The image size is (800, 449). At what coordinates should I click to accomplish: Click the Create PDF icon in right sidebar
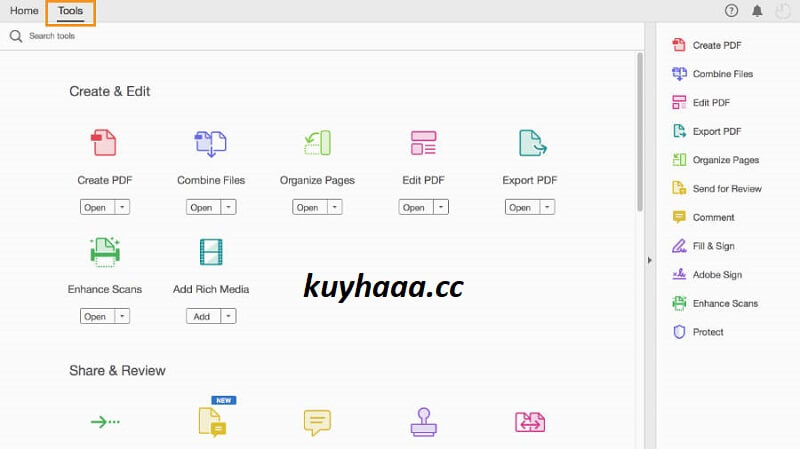[x=679, y=45]
